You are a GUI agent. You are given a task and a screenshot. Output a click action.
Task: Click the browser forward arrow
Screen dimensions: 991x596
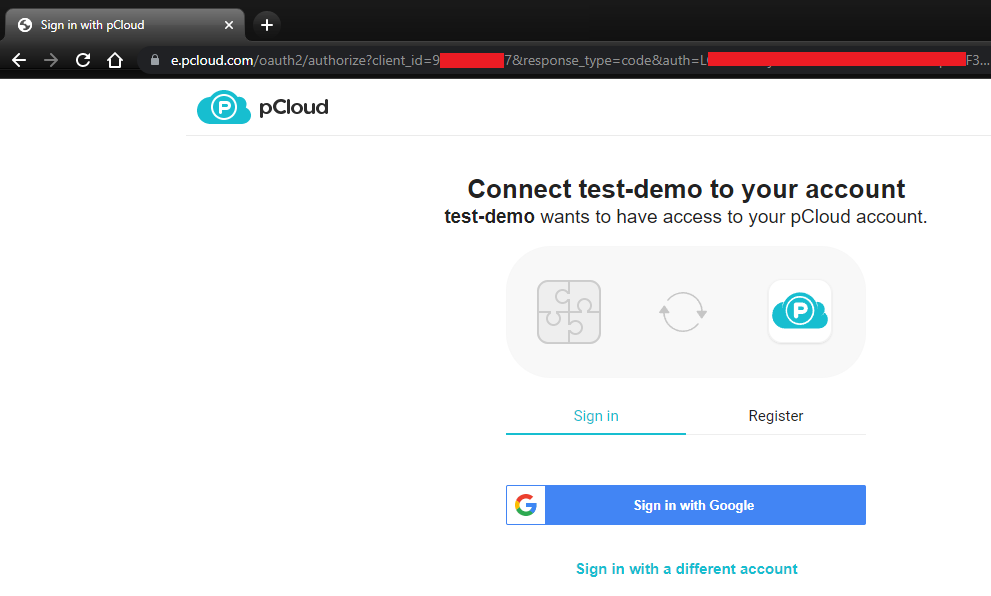click(51, 60)
